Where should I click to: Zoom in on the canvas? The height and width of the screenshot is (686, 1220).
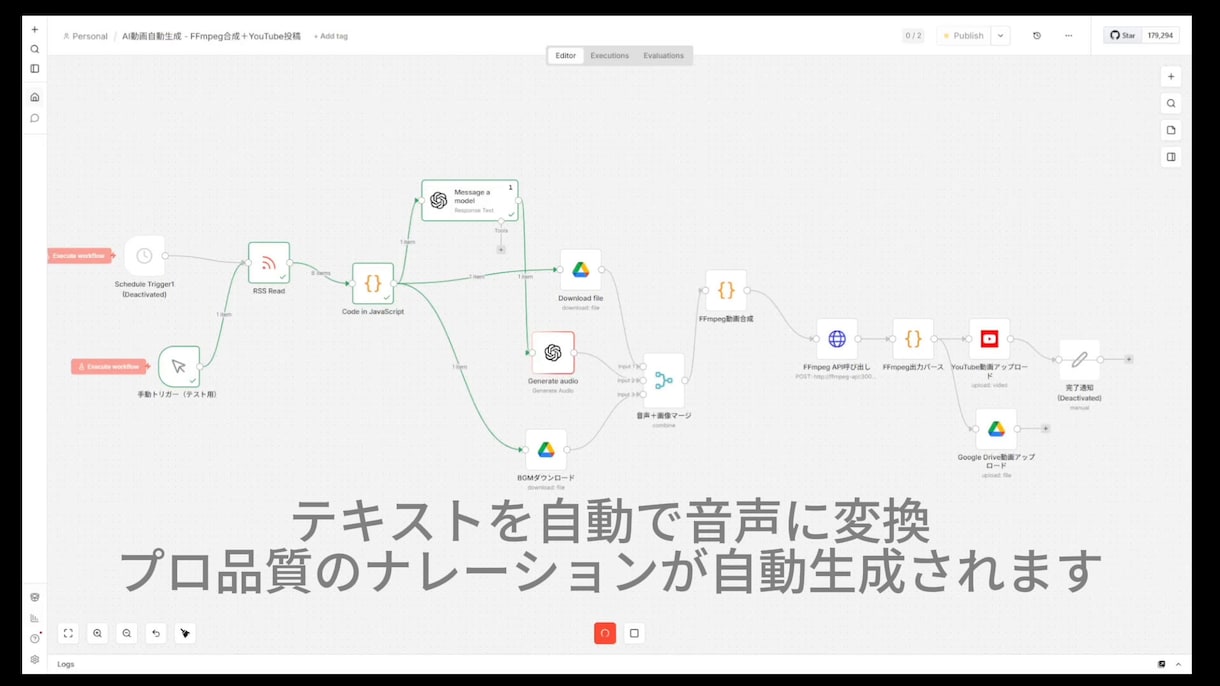click(x=97, y=633)
